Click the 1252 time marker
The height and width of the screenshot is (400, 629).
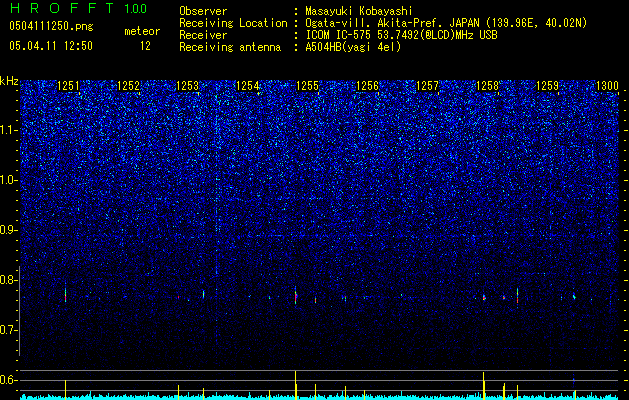128,85
